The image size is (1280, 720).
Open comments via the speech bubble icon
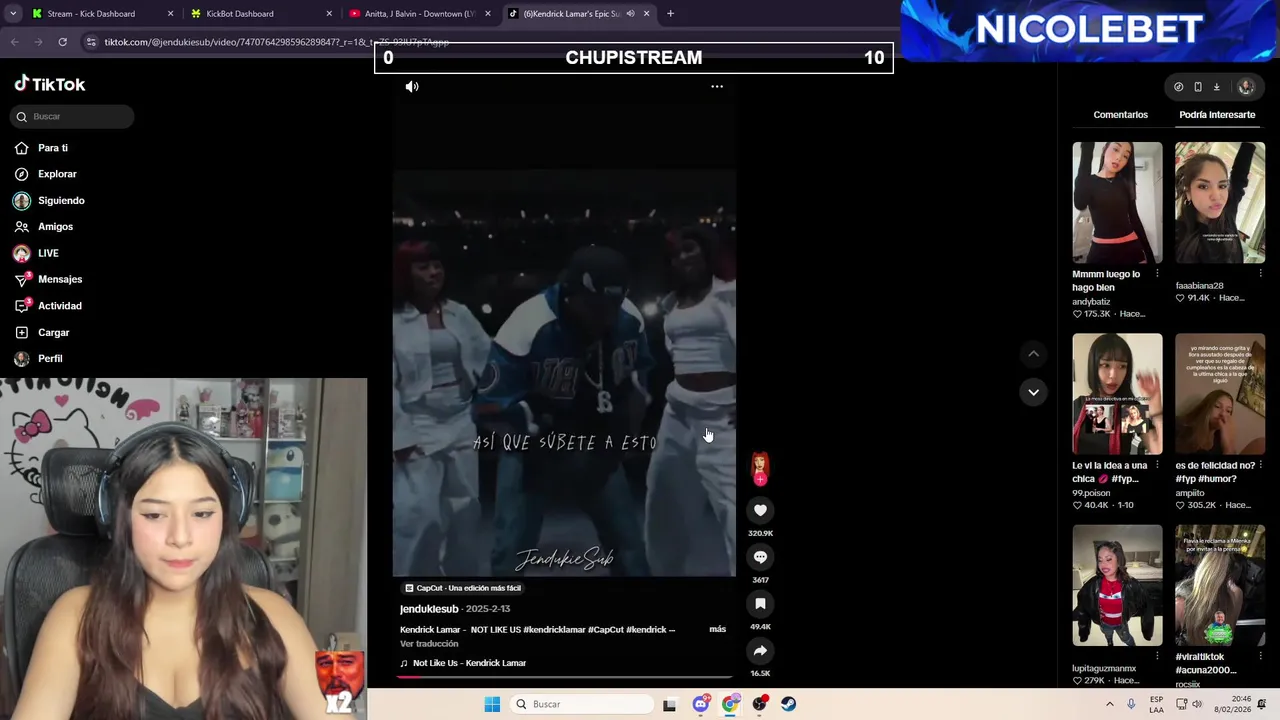760,557
